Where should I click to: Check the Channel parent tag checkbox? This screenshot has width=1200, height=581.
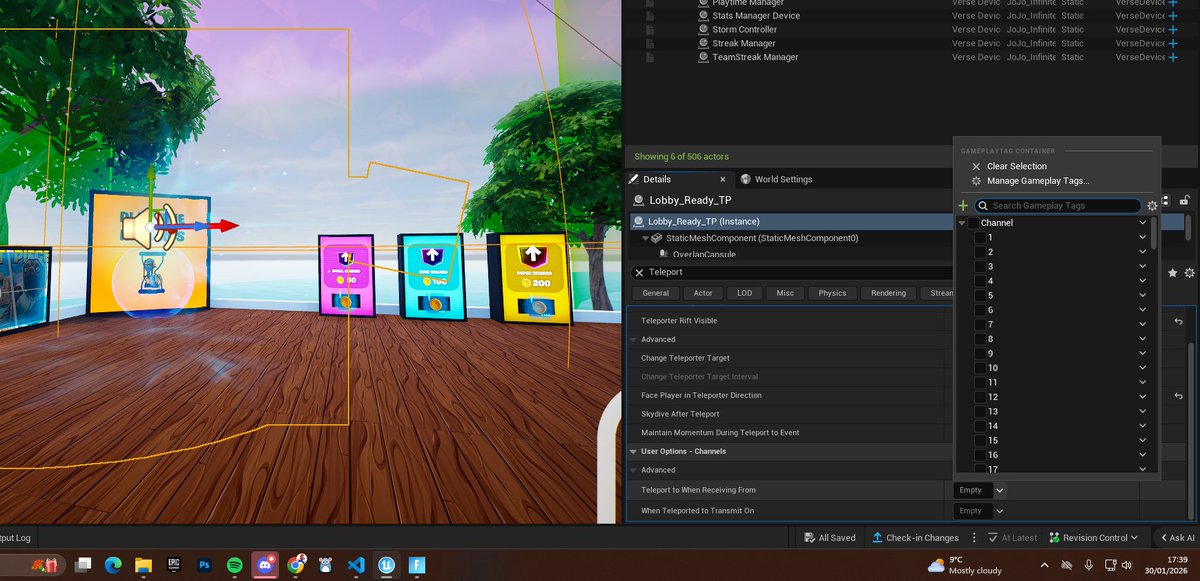tap(973, 223)
